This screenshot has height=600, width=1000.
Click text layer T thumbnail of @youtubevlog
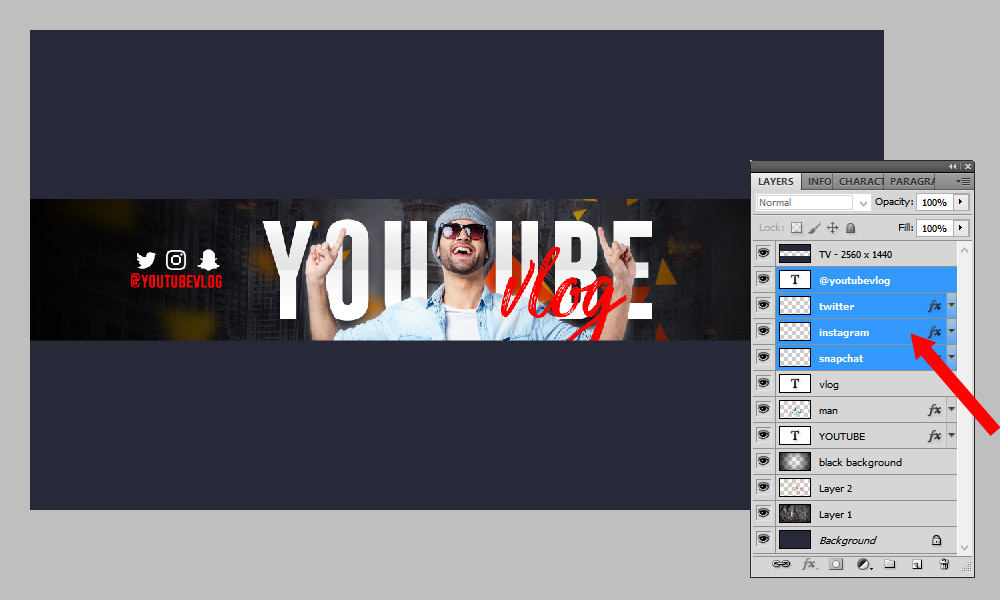795,280
